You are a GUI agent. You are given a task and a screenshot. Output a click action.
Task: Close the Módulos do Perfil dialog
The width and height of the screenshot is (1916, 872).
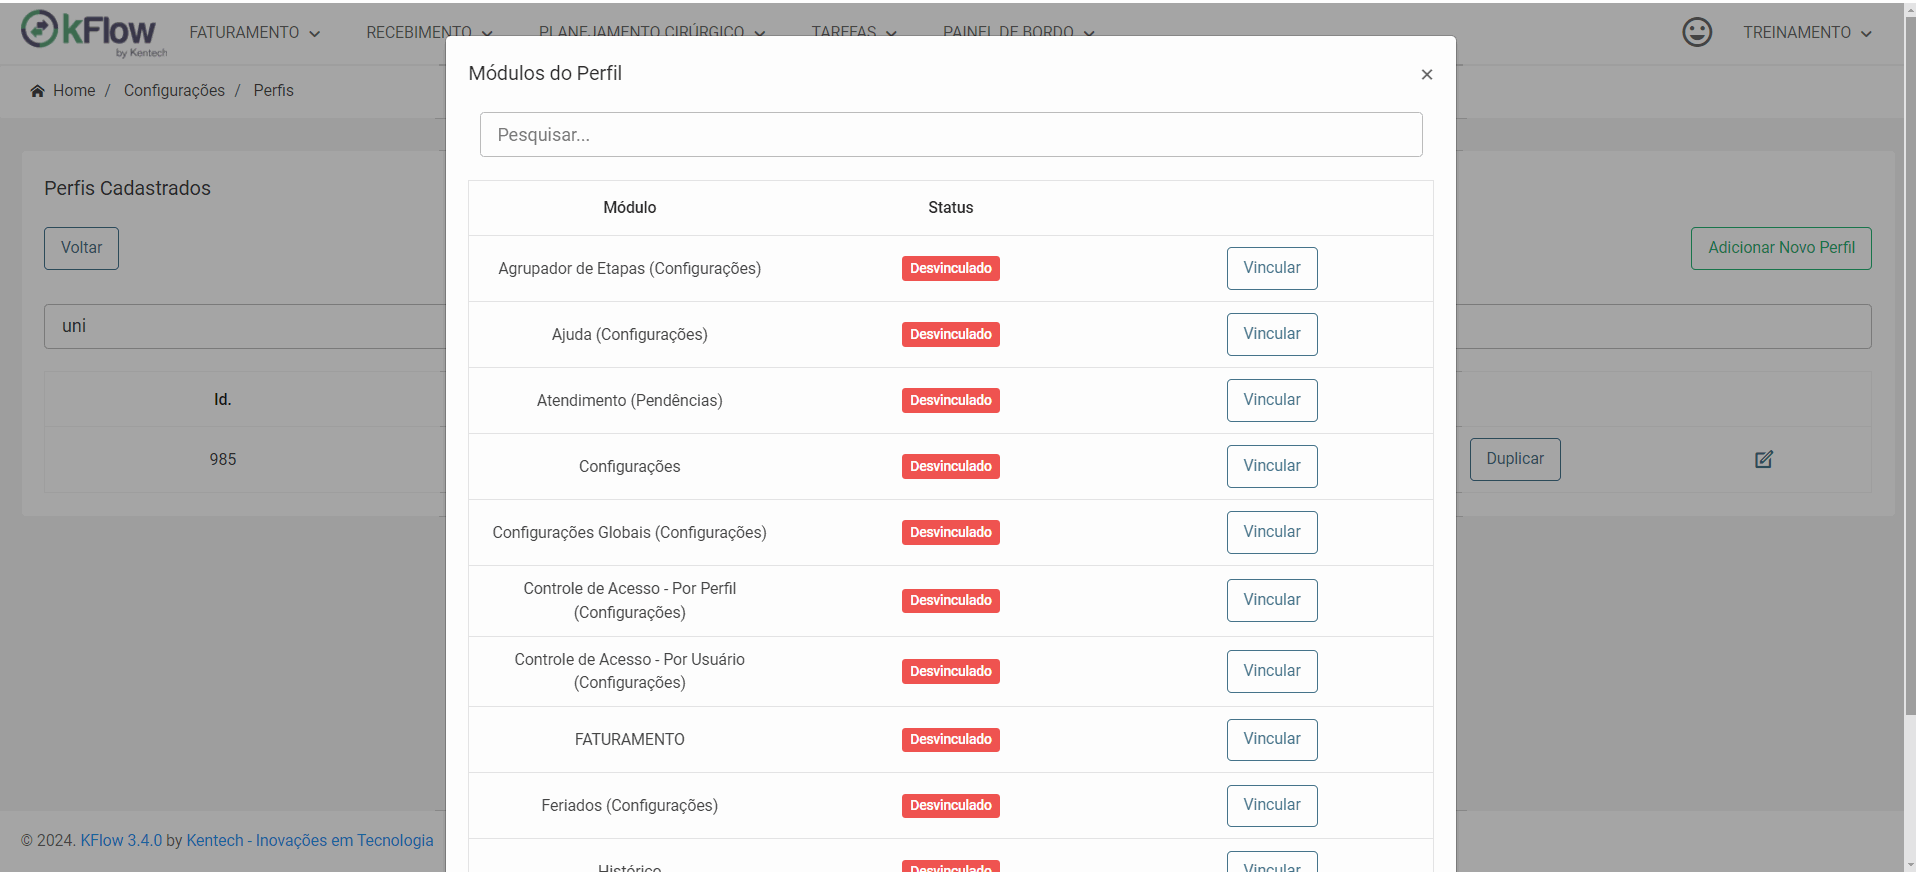[x=1427, y=74]
